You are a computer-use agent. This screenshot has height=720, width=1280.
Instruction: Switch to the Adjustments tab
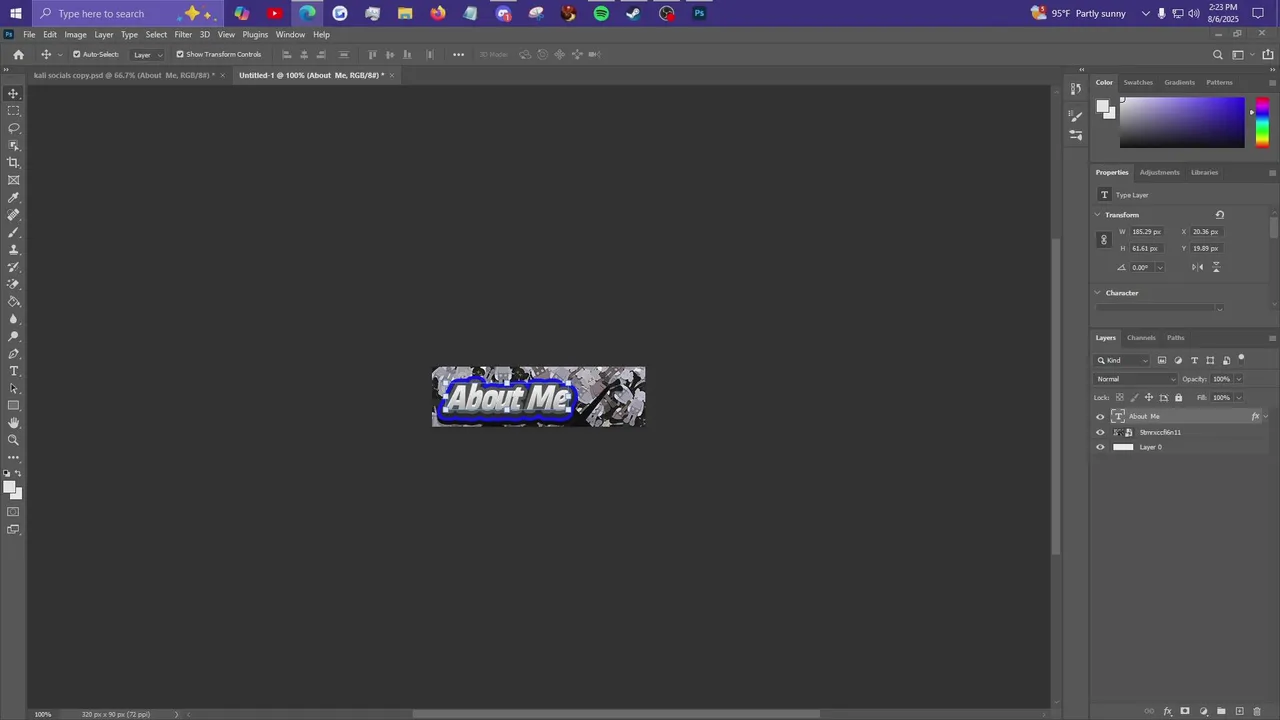(1159, 172)
